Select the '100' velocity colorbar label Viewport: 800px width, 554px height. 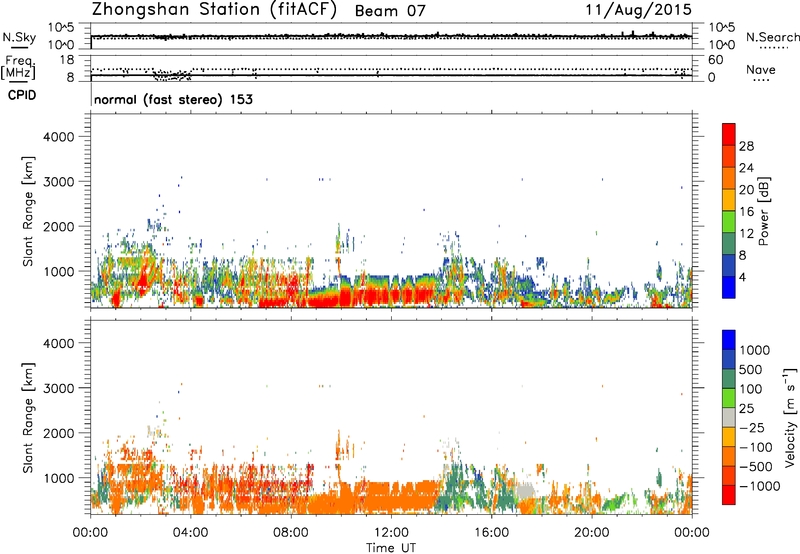[x=751, y=389]
